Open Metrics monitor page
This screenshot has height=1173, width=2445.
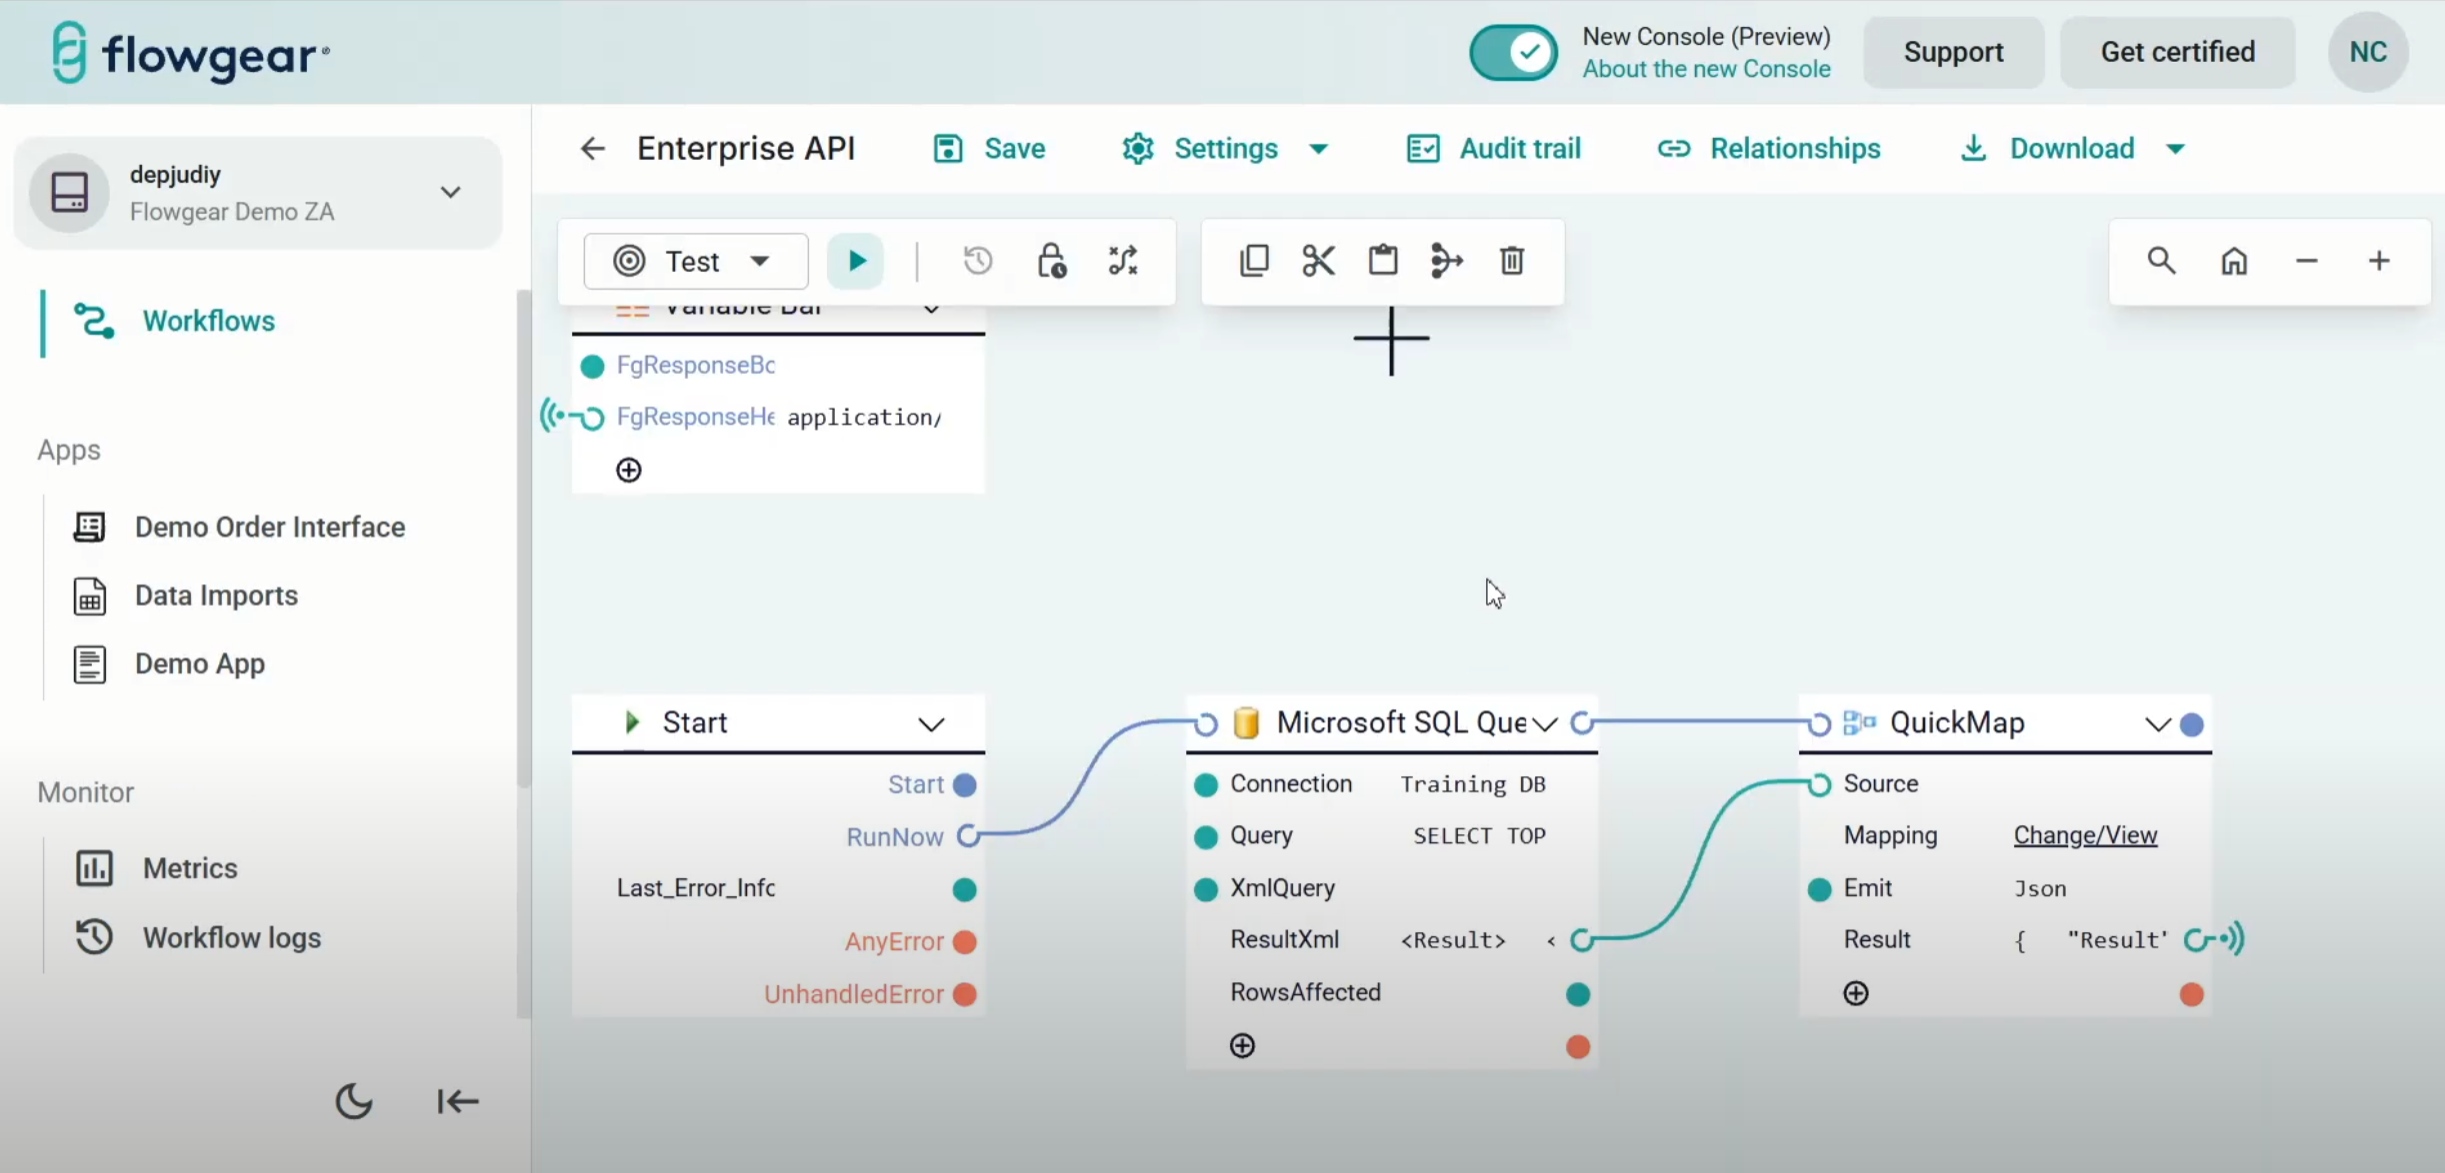(190, 868)
